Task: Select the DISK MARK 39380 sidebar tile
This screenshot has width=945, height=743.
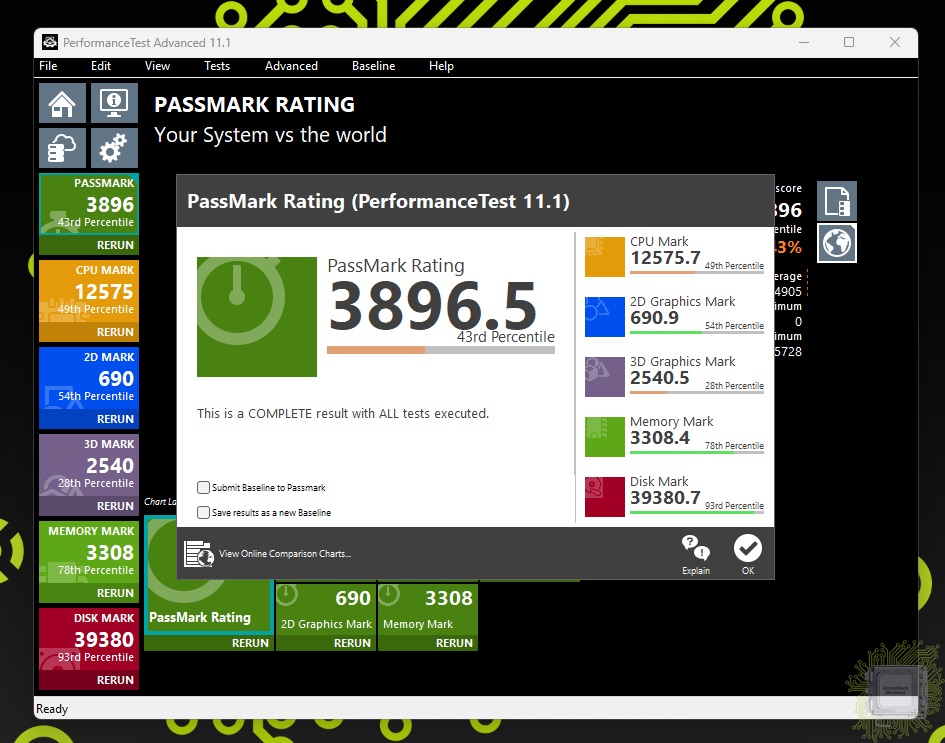Action: tap(89, 639)
